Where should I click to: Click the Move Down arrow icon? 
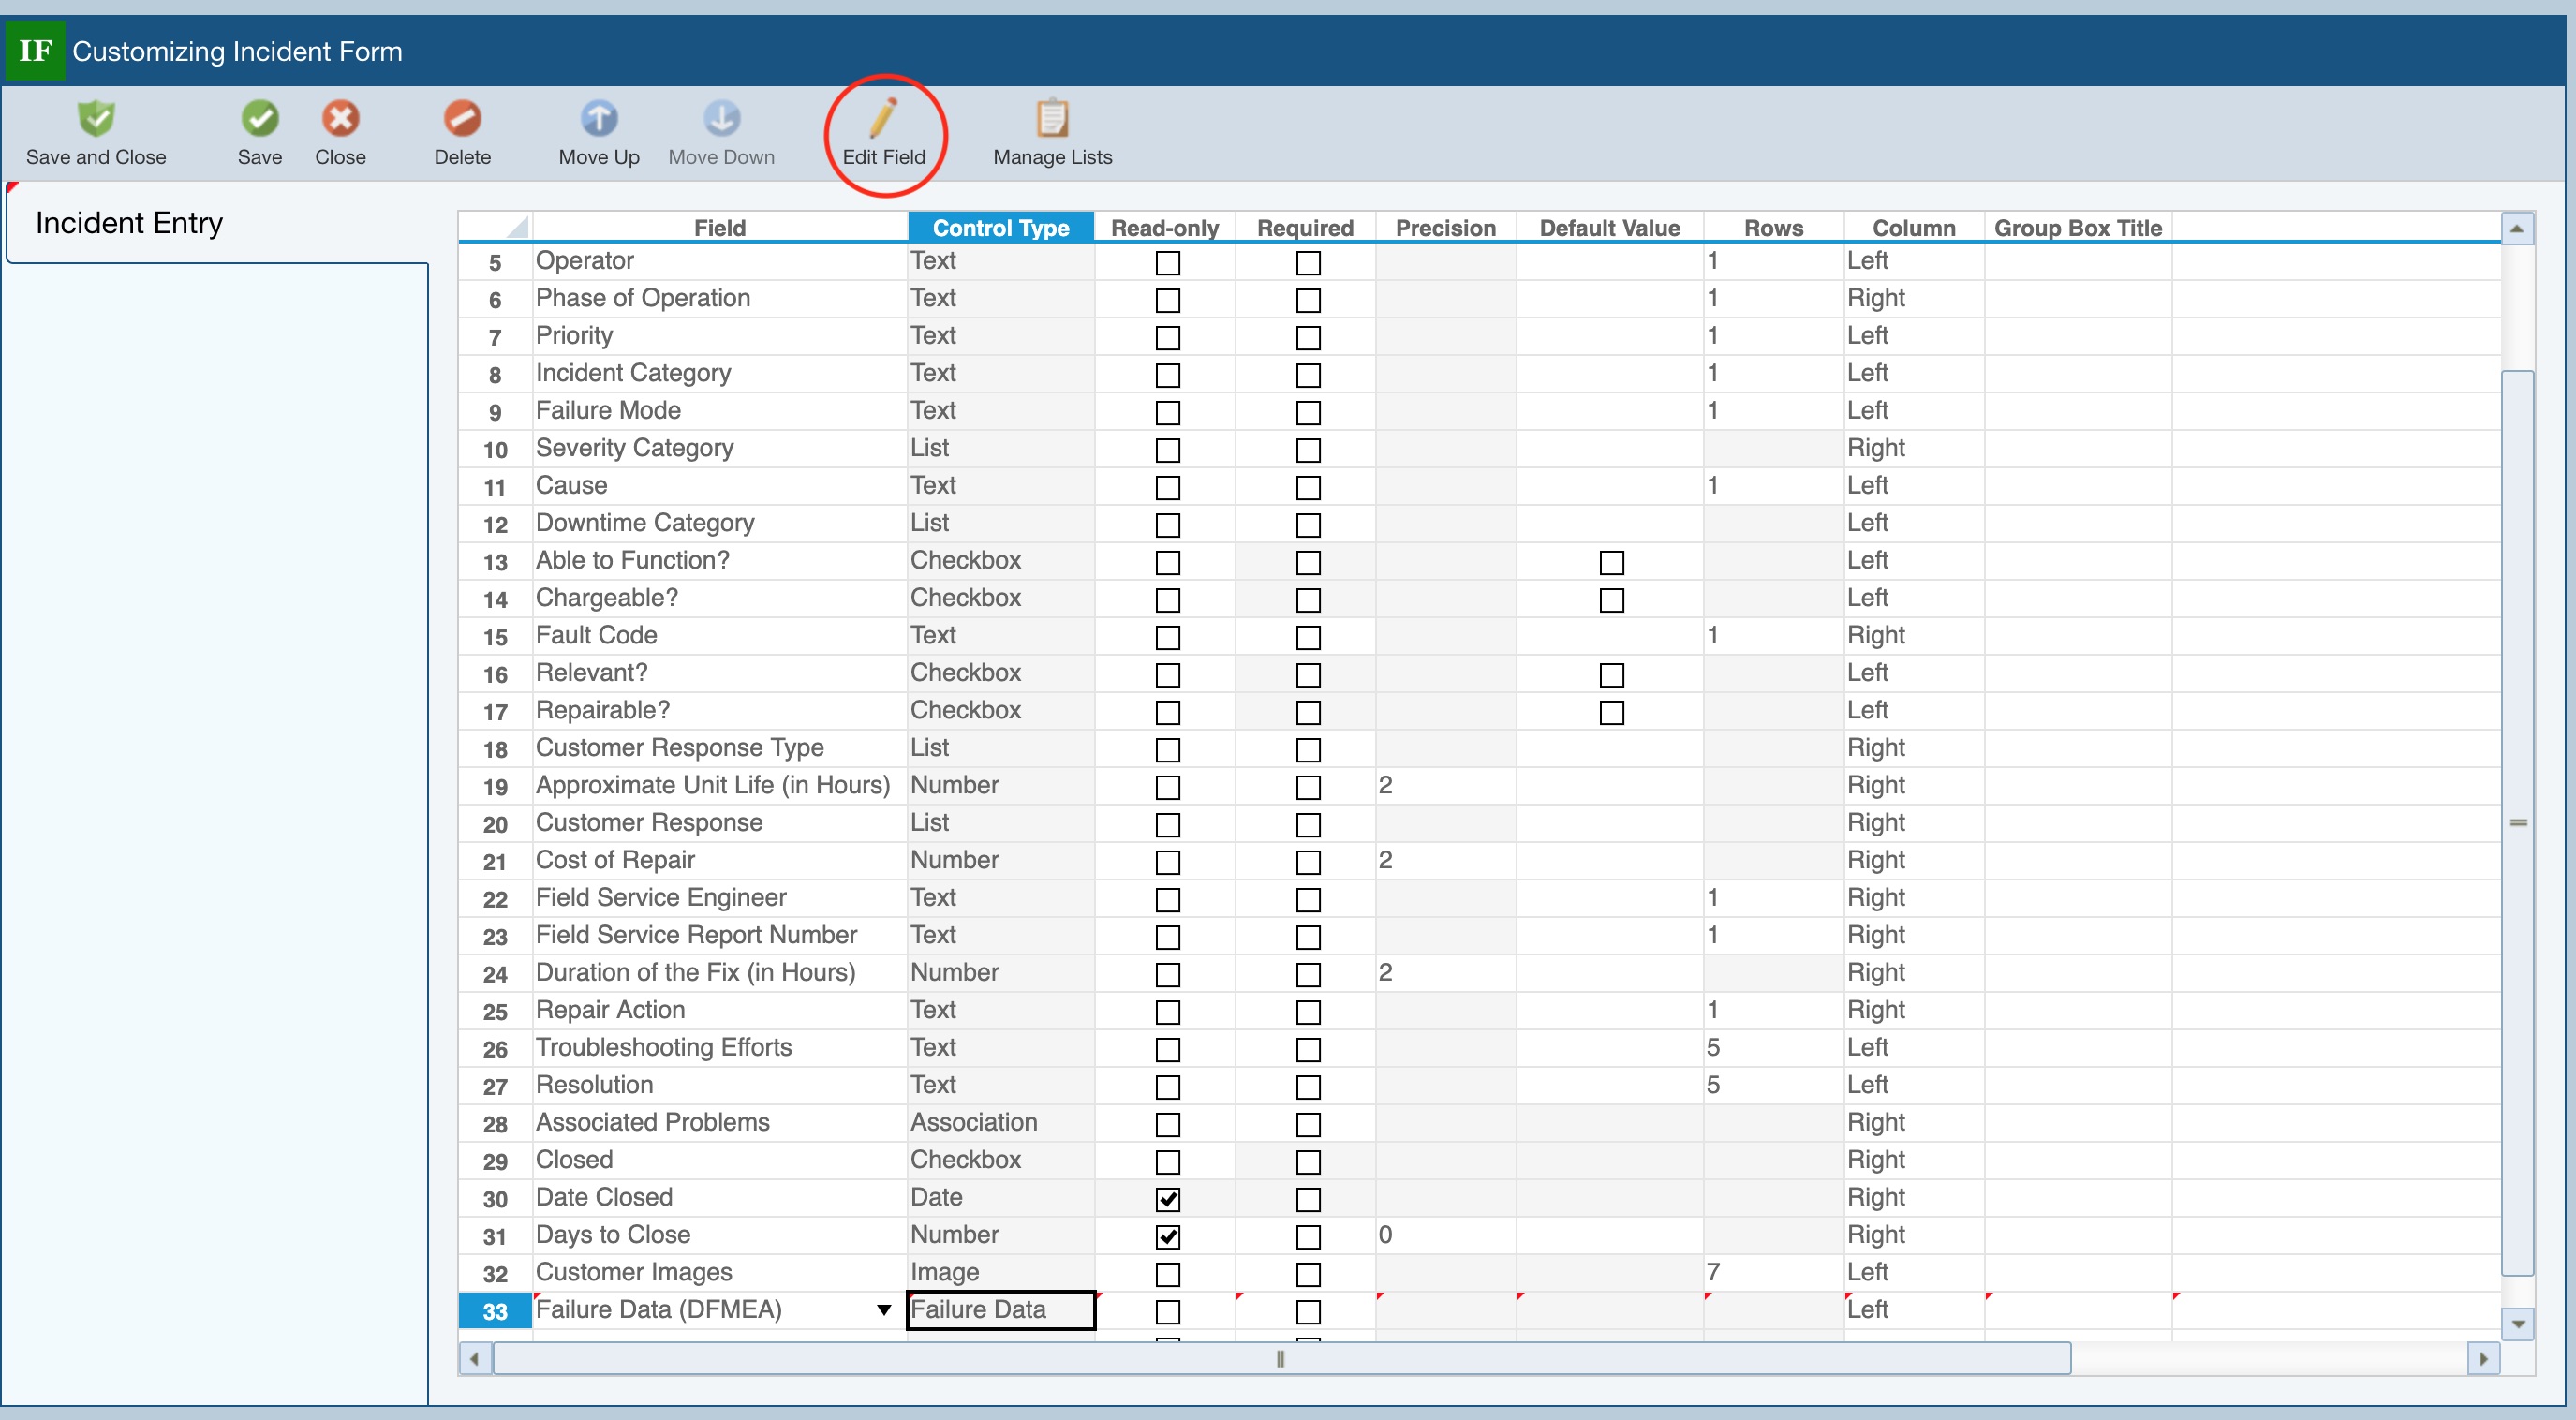(x=720, y=119)
